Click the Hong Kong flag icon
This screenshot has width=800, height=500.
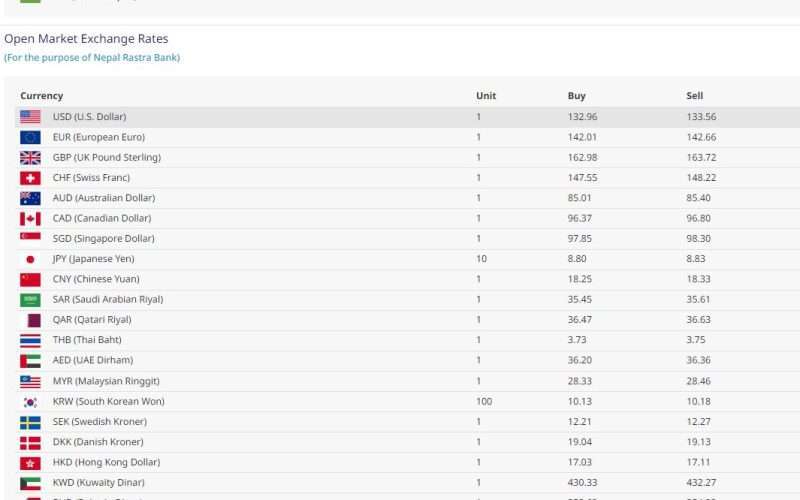[30, 462]
